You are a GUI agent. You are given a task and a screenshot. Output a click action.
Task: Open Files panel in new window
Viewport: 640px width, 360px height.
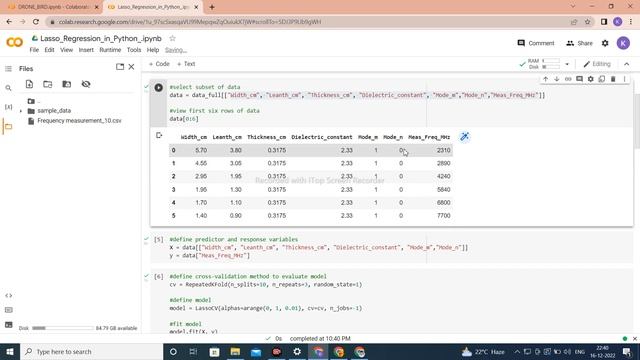click(x=120, y=67)
